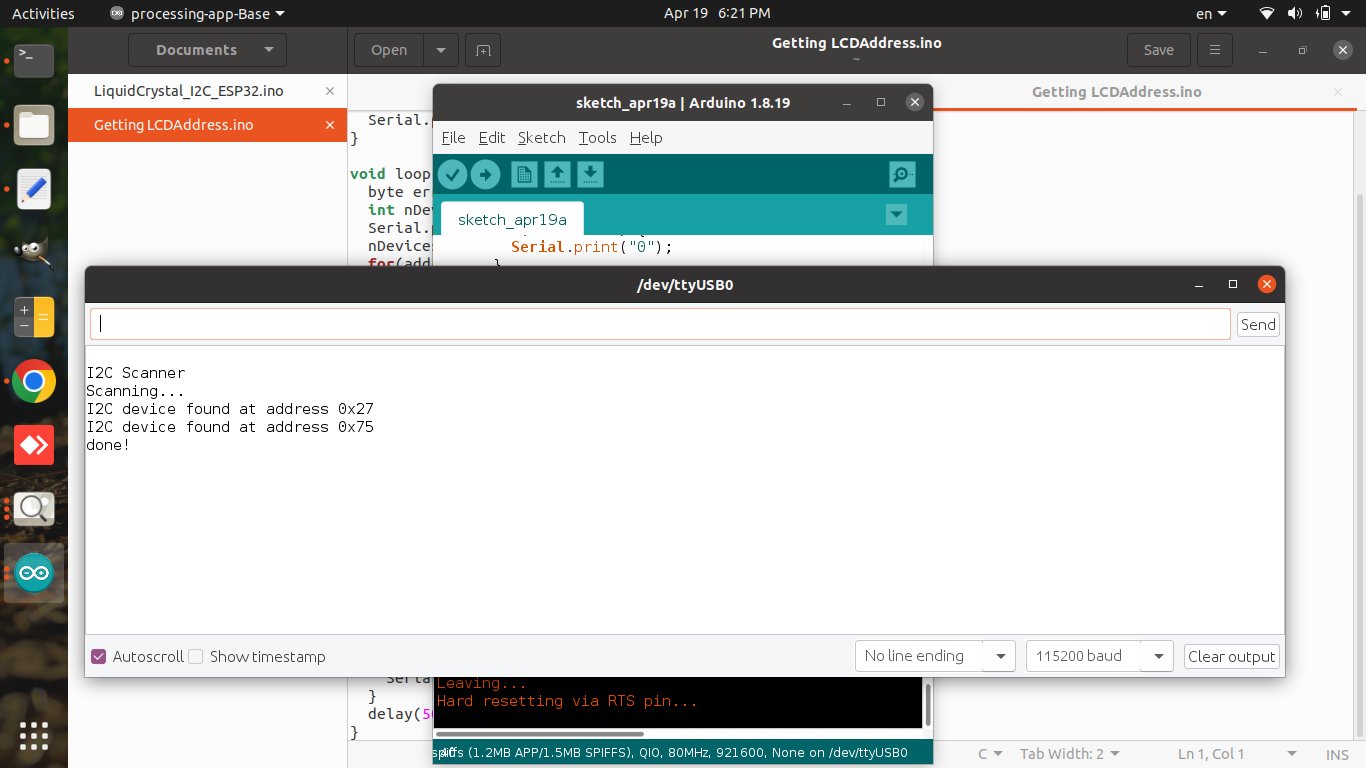Select the sketch_apr19a tab

[512, 219]
